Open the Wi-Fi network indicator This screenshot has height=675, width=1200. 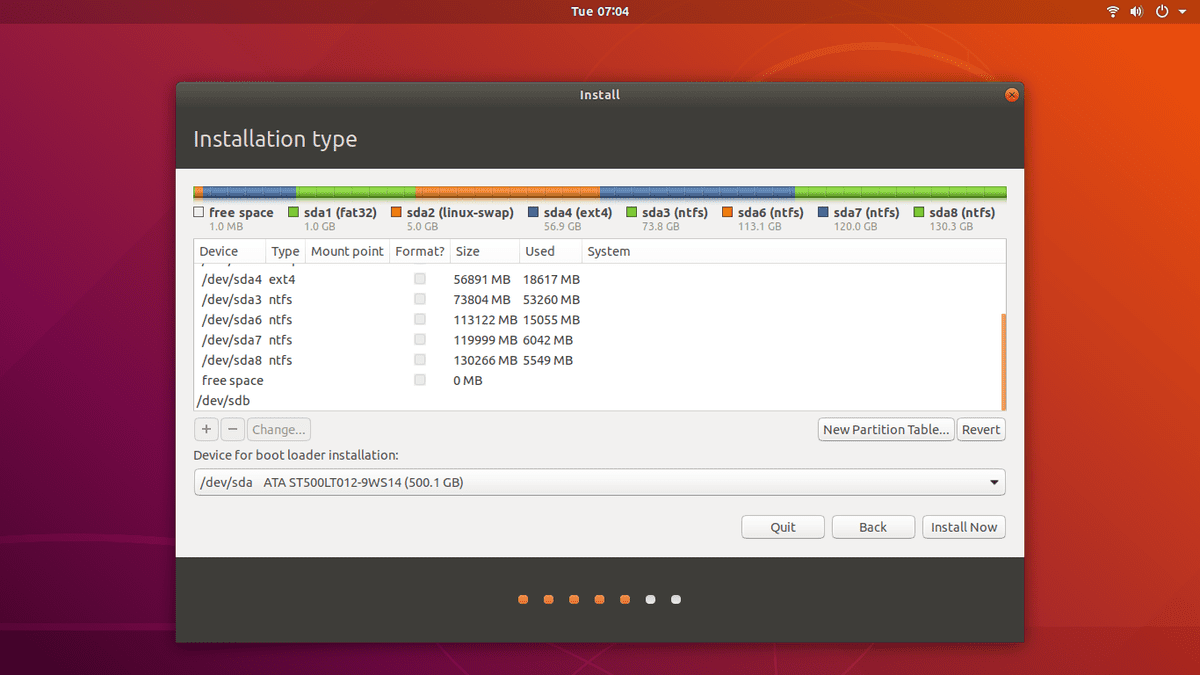pos(1113,12)
